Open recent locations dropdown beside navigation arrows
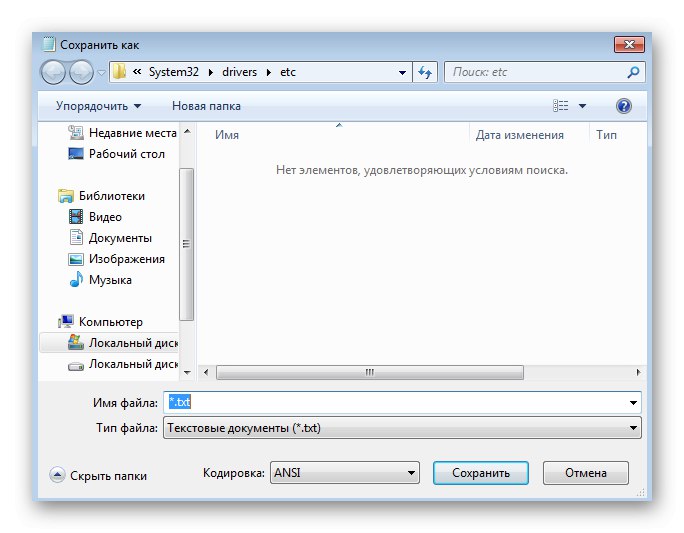 coord(101,72)
